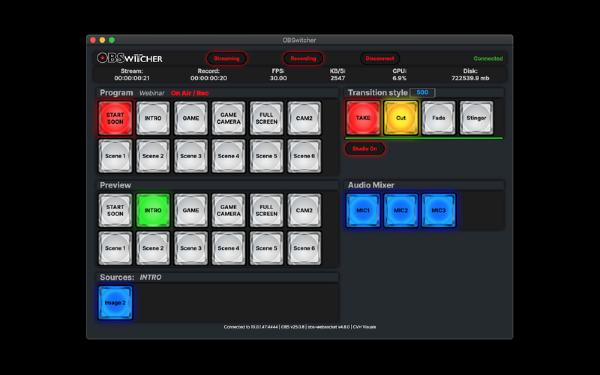Select Scene 5 in Program section

coord(266,156)
